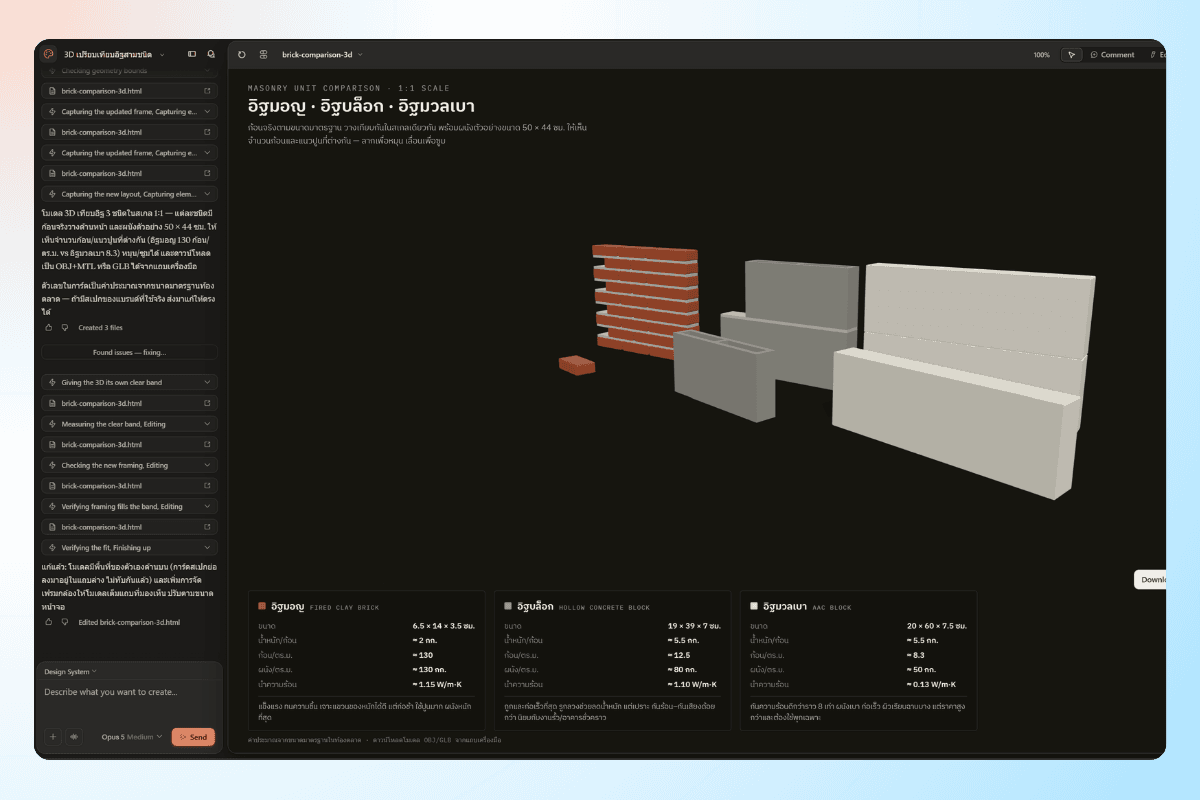Click thumbs up beside Created 3 files
Screen dimensions: 1200x800
click(49, 327)
